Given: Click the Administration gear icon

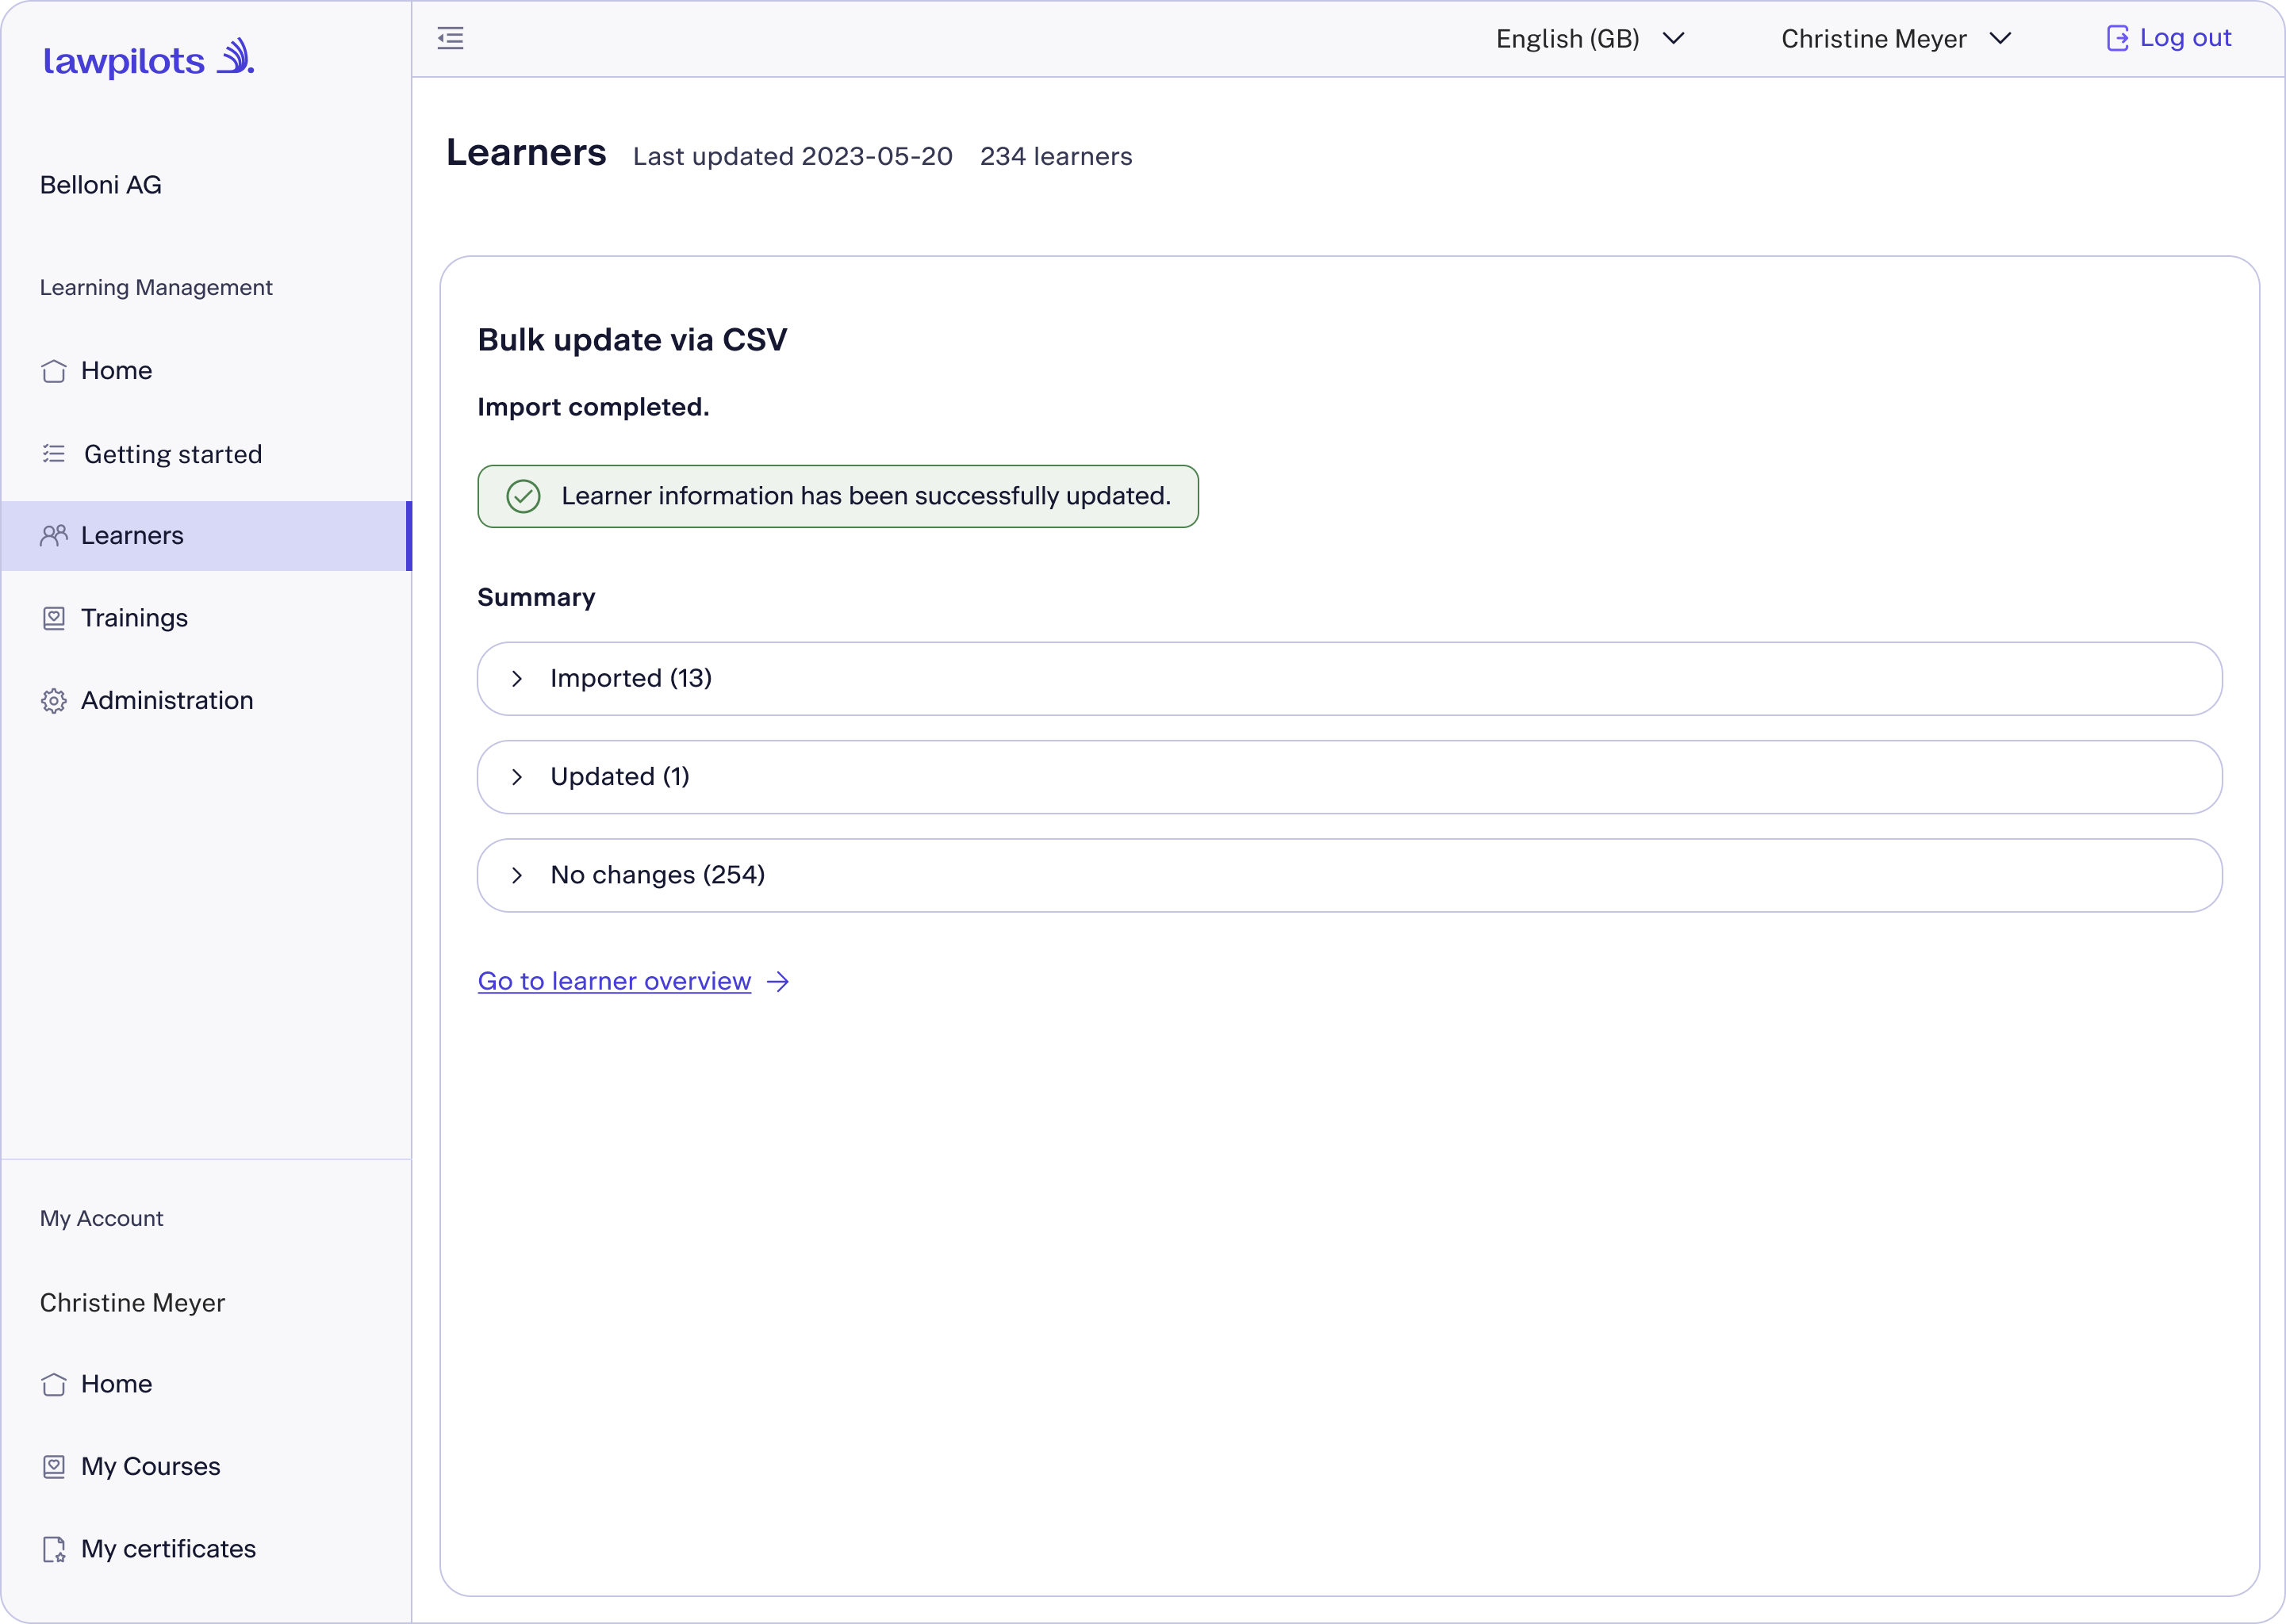Looking at the screenshot, I should 54,701.
